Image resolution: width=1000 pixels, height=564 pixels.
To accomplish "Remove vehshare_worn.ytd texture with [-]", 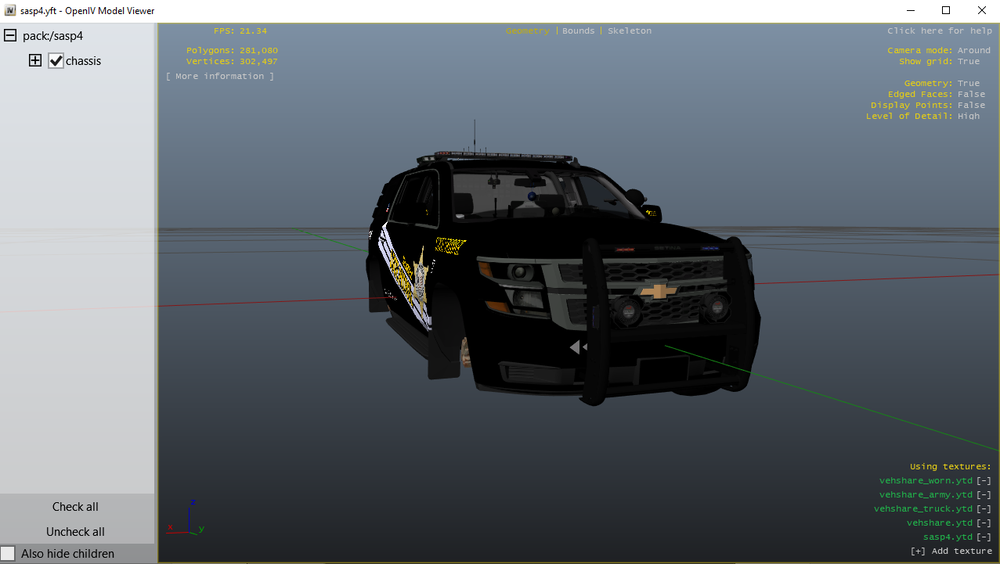I will 983,480.
